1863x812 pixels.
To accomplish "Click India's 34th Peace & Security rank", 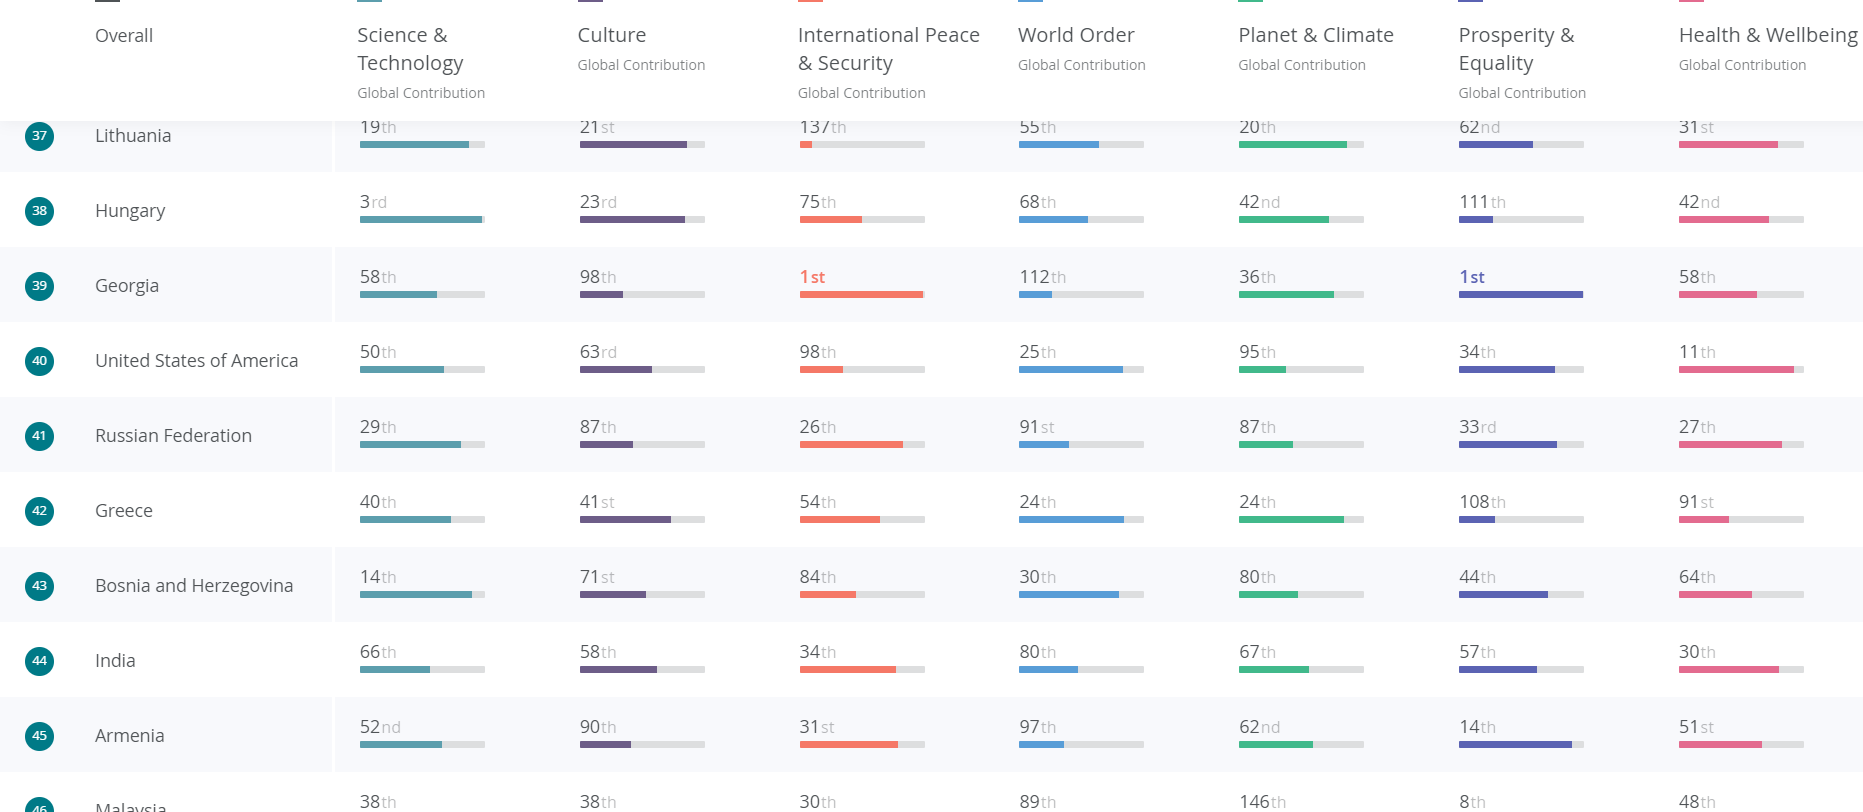I will point(818,652).
